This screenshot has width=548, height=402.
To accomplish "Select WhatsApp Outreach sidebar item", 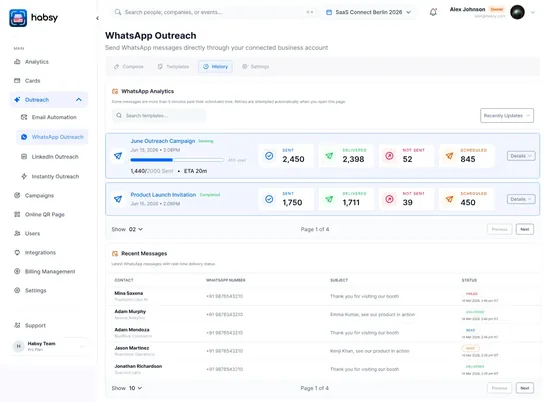I will 52,137.
